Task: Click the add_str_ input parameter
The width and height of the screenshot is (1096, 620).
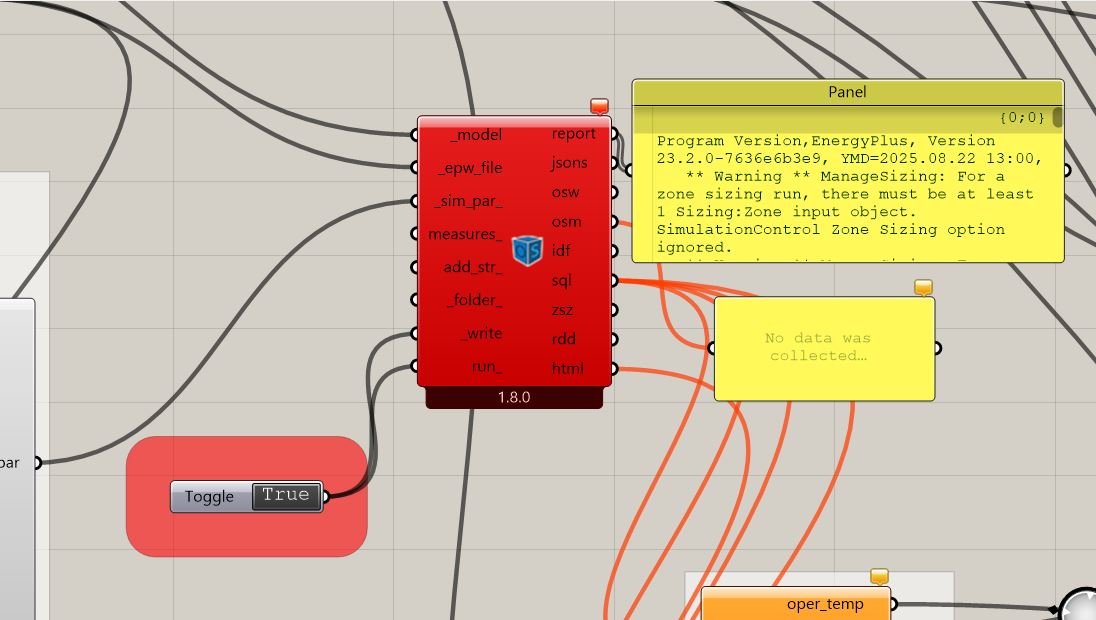Action: (x=473, y=267)
